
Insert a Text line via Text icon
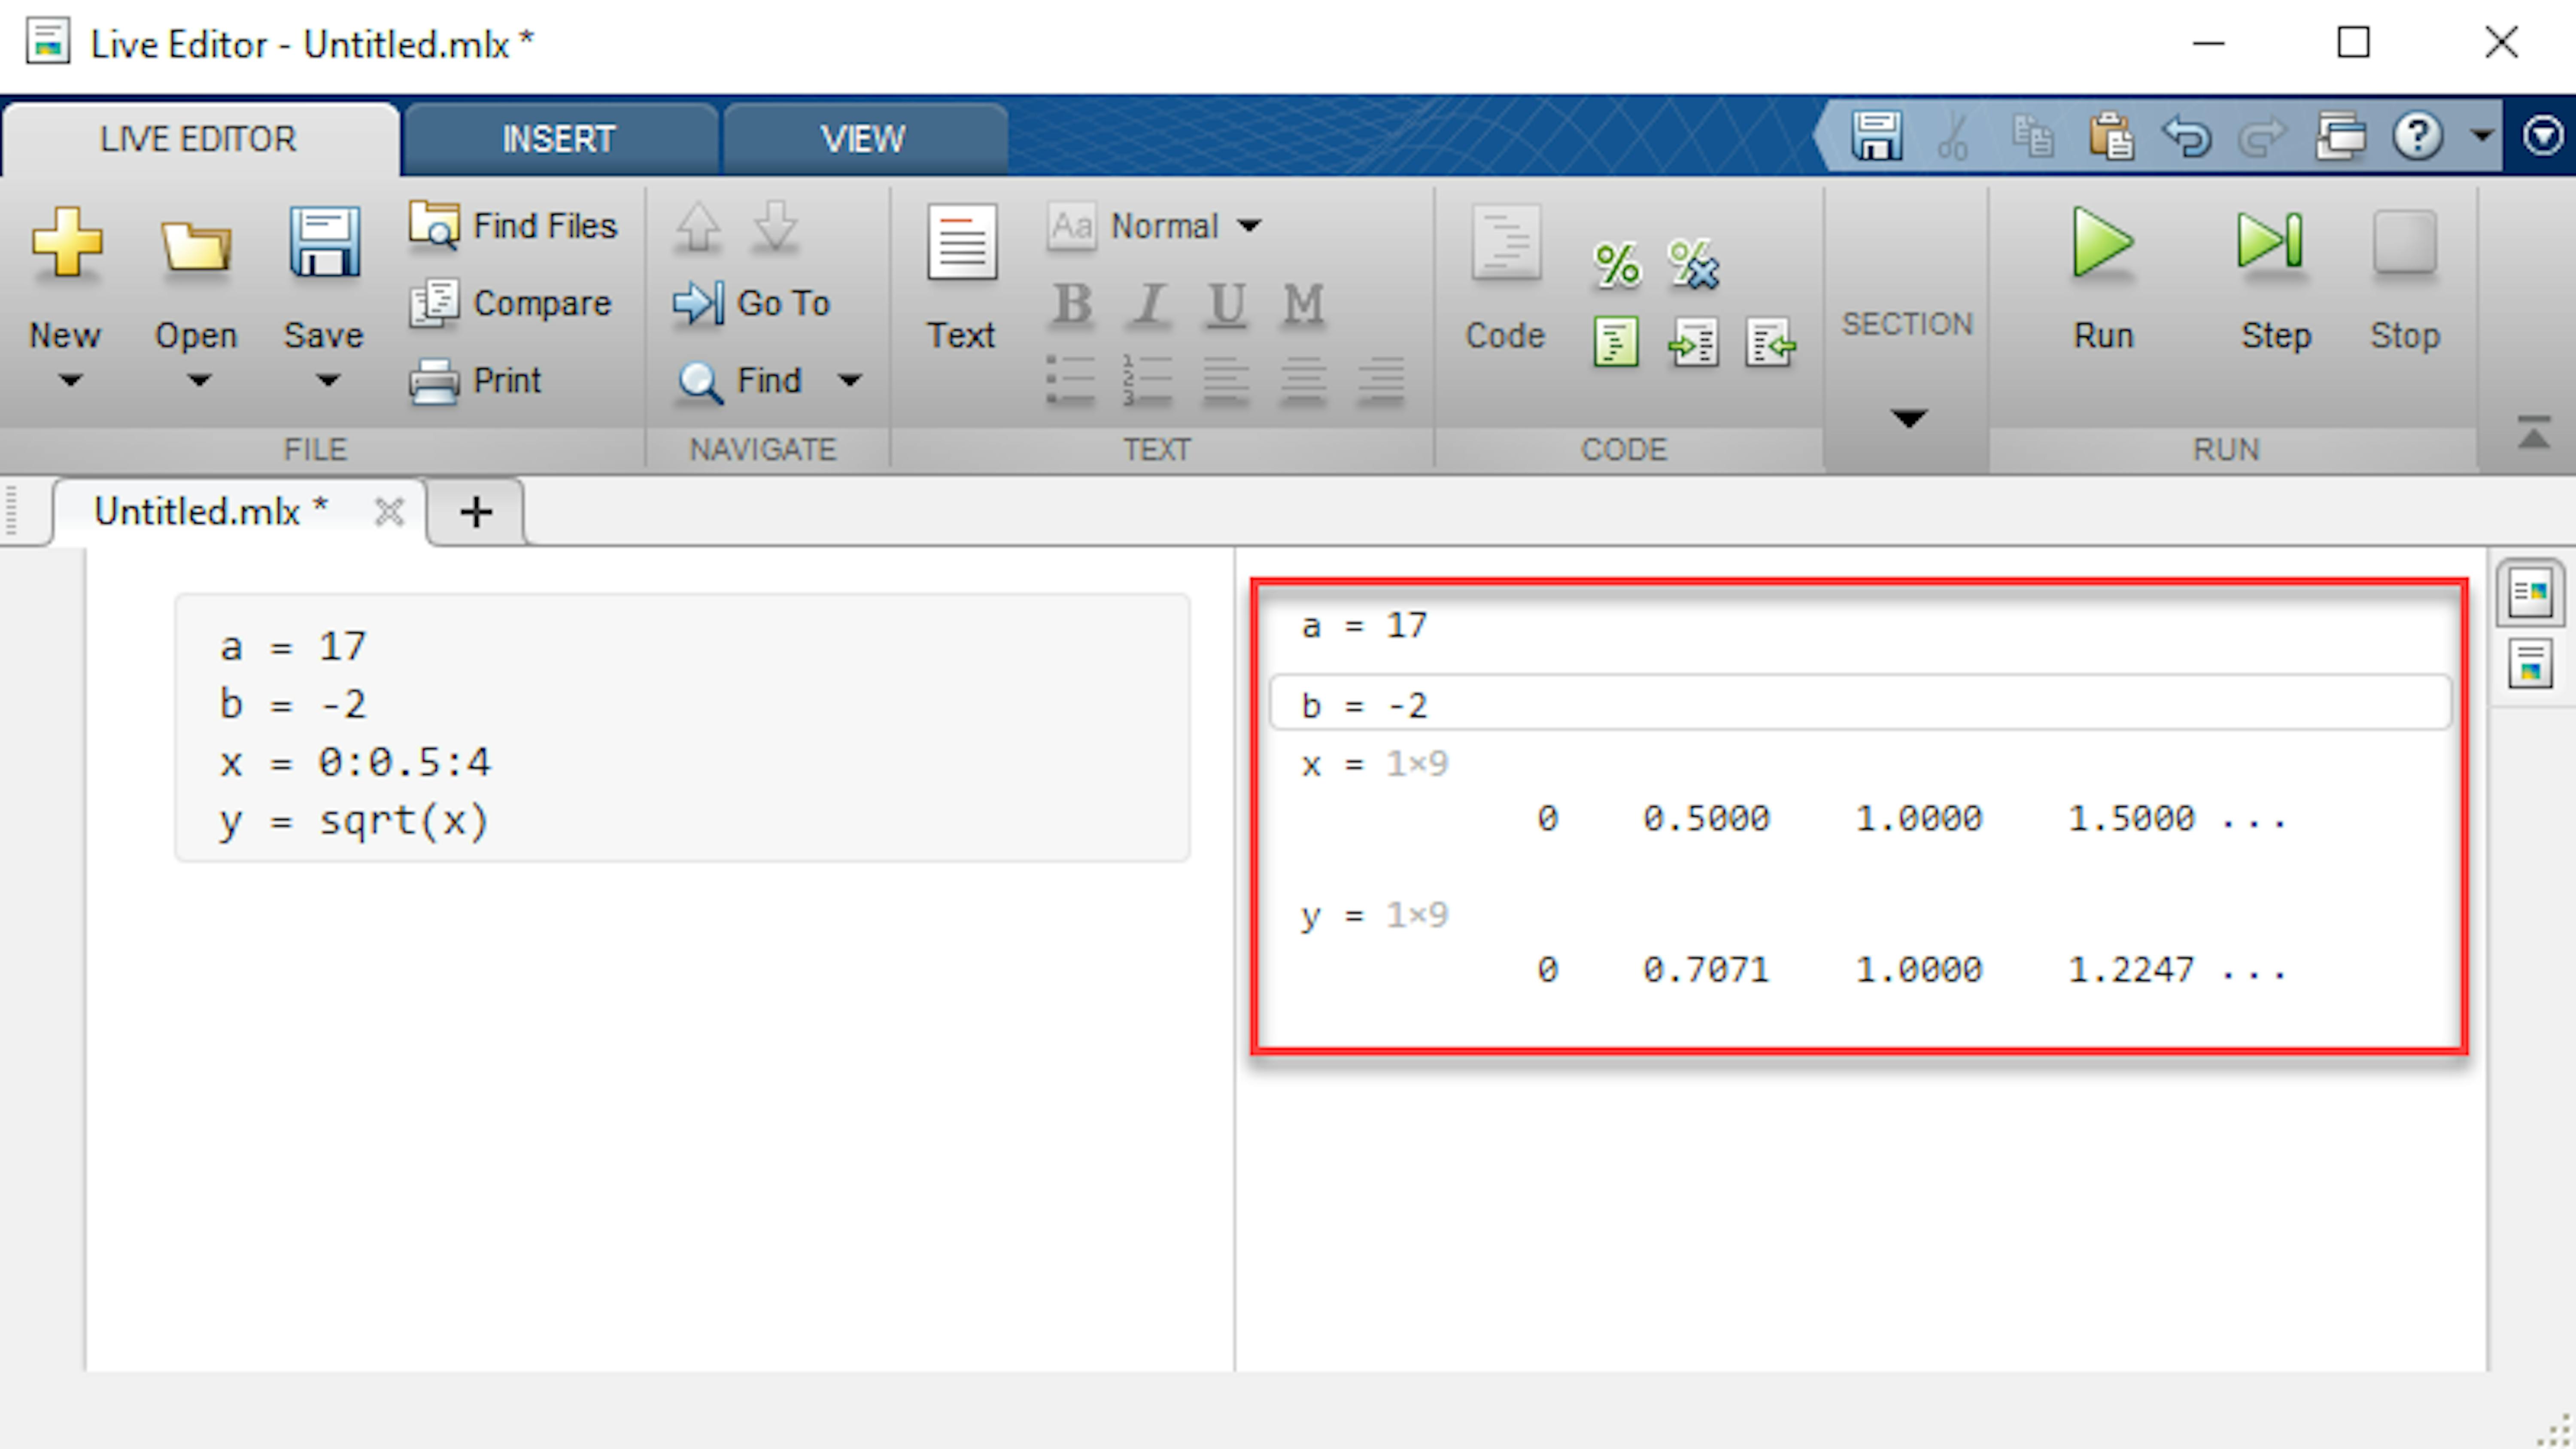click(962, 242)
